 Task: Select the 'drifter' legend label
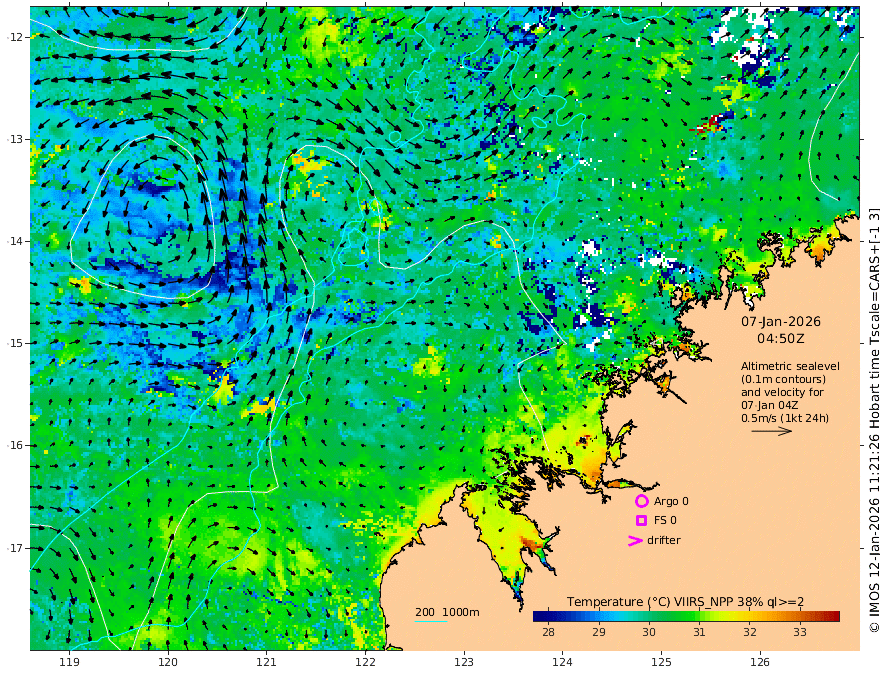point(663,540)
